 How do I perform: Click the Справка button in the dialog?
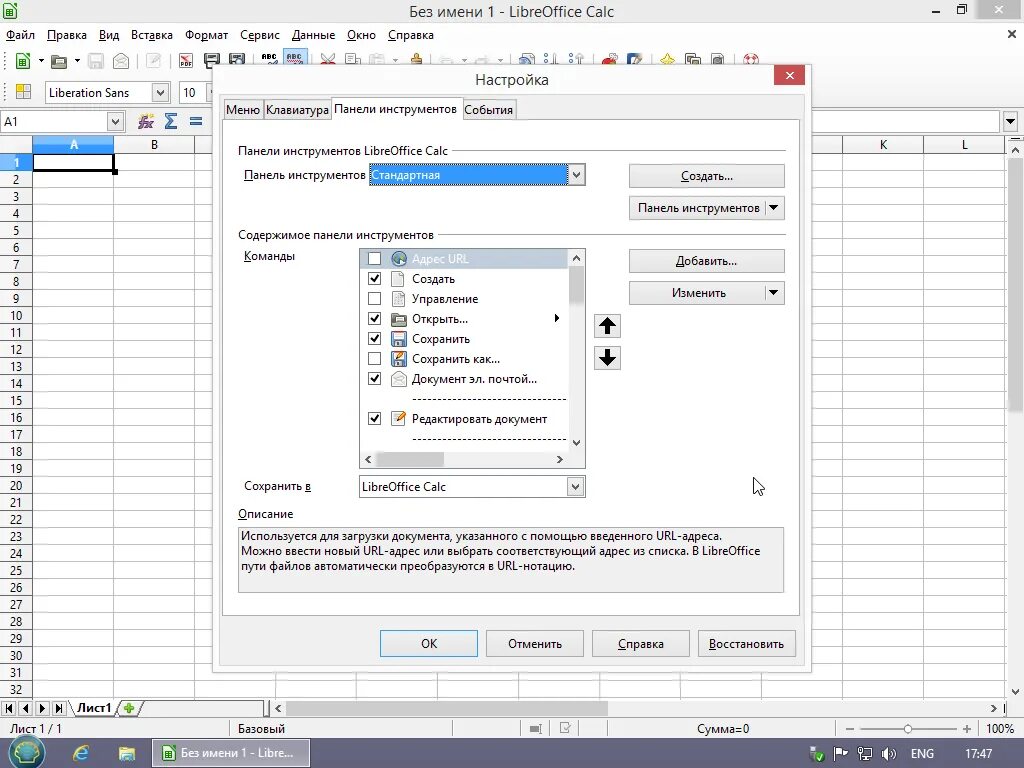point(641,643)
